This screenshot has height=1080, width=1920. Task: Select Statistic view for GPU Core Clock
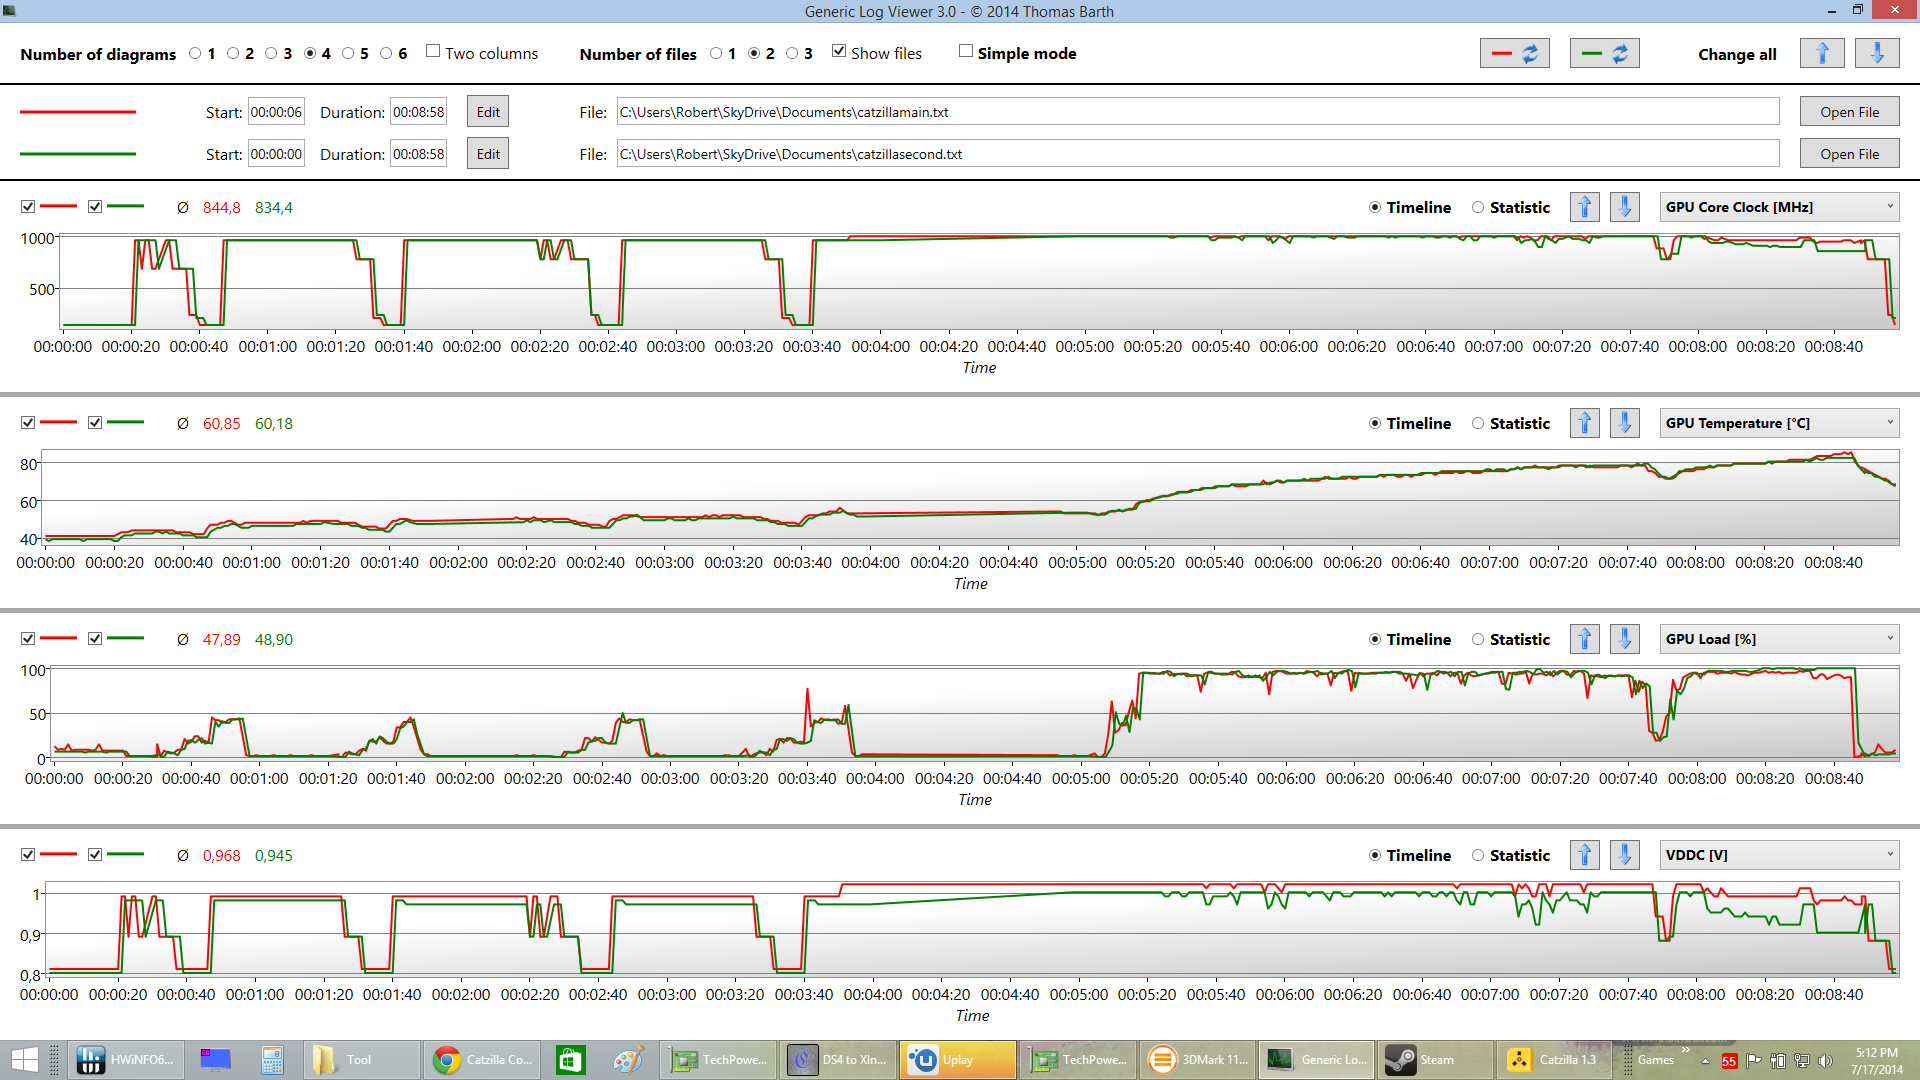(x=1478, y=207)
